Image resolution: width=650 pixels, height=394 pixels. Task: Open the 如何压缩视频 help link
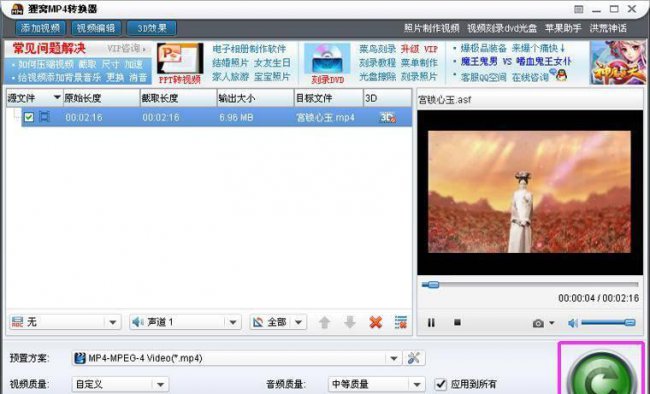46,64
